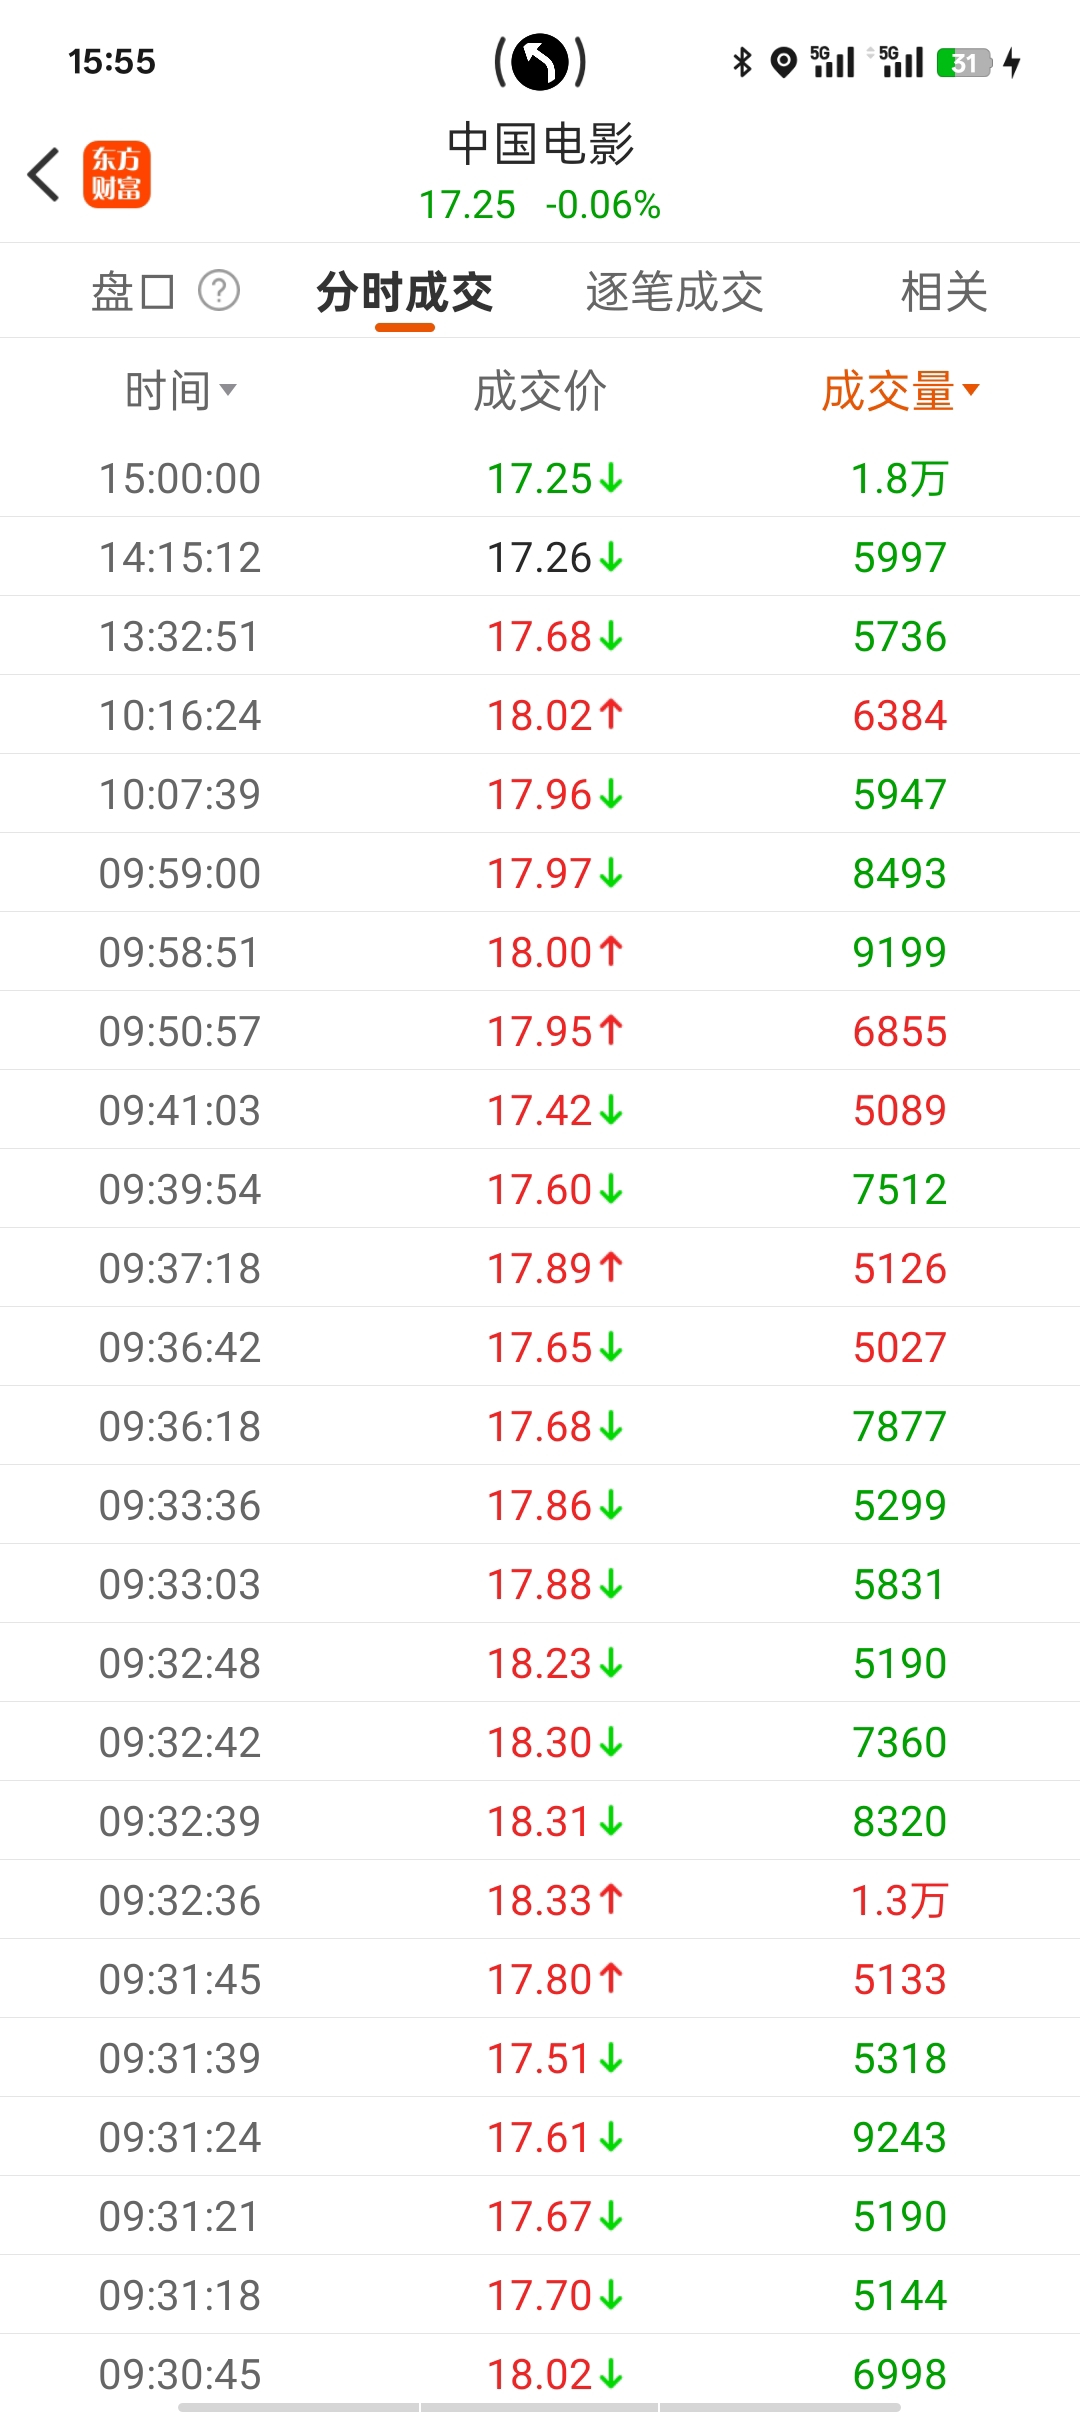
Task: Switch to 盘口 tab
Action: 133,292
